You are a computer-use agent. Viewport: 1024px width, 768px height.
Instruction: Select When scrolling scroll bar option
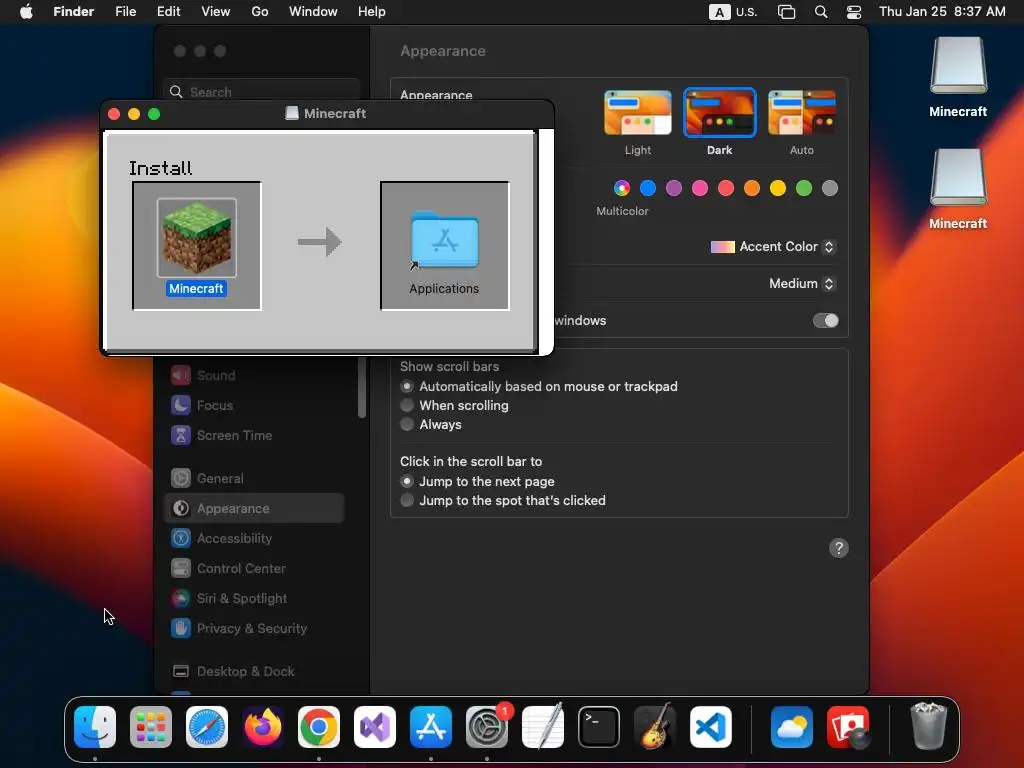pyautogui.click(x=407, y=406)
